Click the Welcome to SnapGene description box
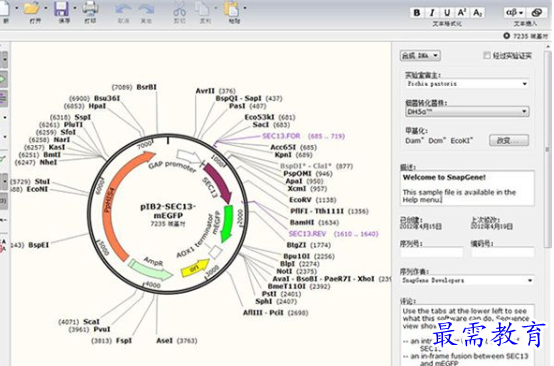Image resolution: width=554 pixels, height=366 pixels. 467,188
